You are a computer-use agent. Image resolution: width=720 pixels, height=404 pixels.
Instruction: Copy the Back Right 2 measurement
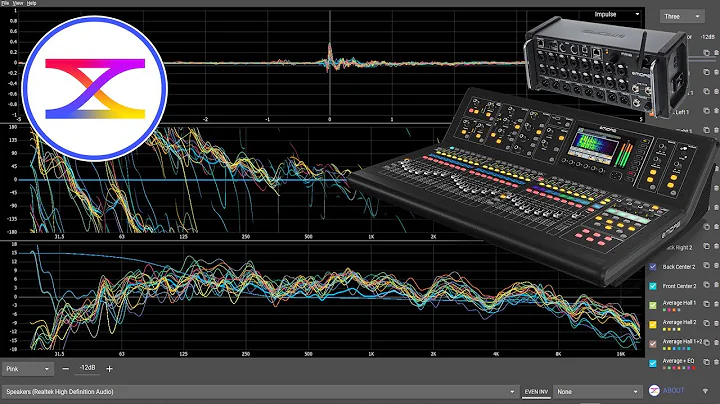pyautogui.click(x=706, y=247)
